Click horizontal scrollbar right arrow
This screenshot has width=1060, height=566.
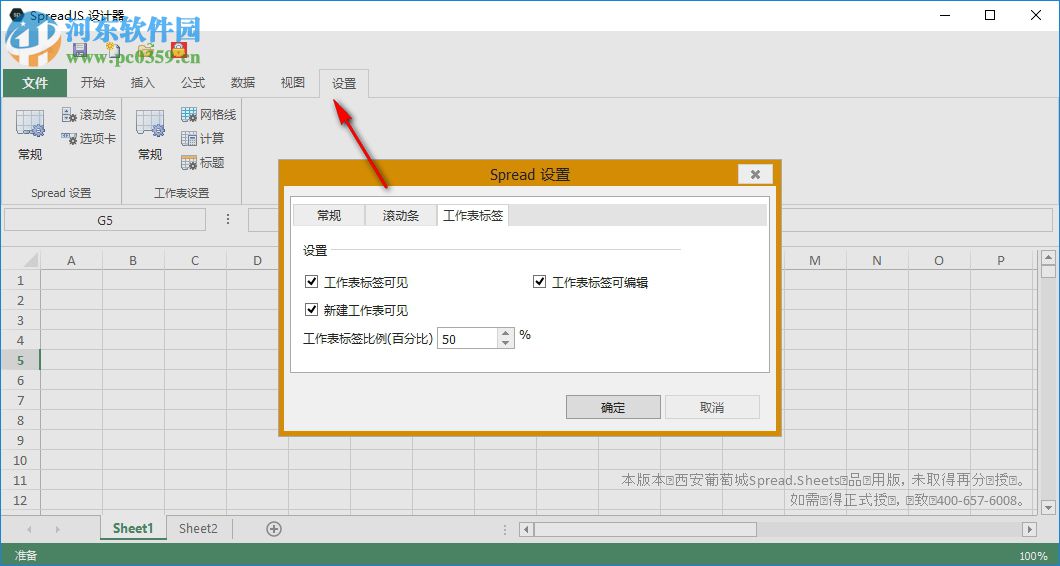1030,529
